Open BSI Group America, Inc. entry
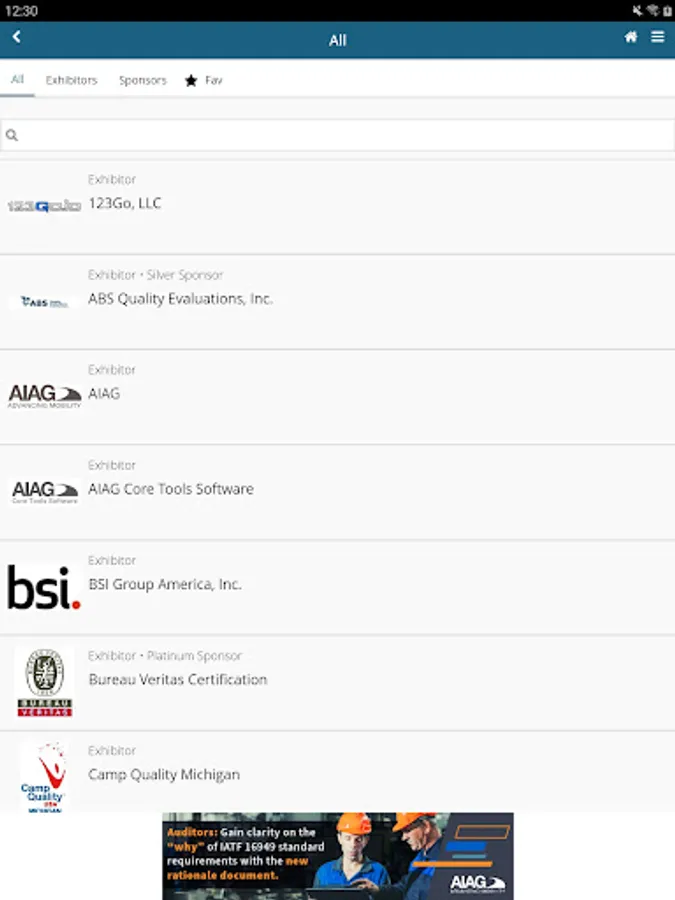The width and height of the screenshot is (675, 900). pyautogui.click(x=338, y=588)
